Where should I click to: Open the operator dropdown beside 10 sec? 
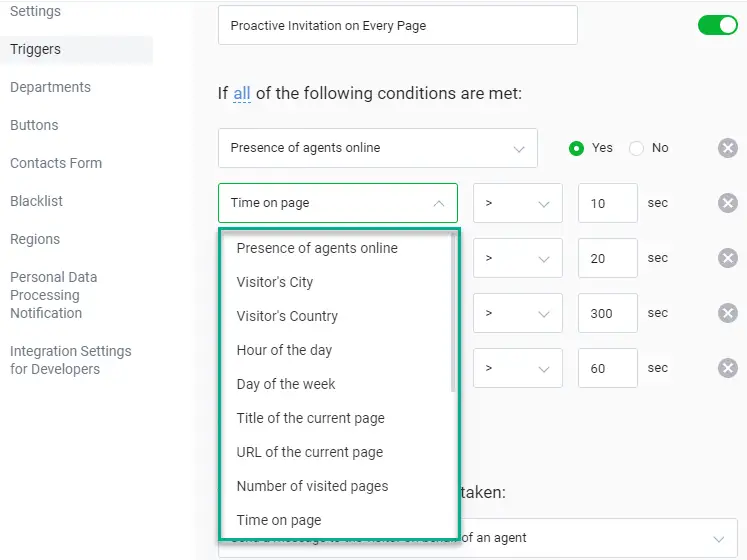tap(517, 203)
